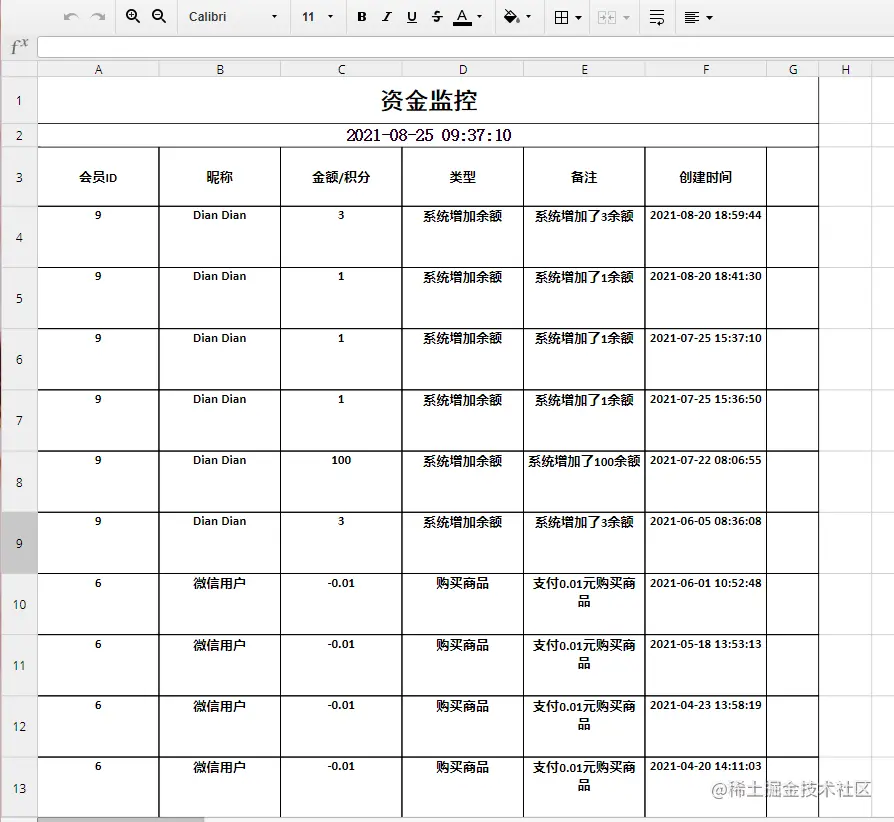Click the date cell 2021-06-01 10:52:48
This screenshot has width=894, height=822.
[x=706, y=604]
